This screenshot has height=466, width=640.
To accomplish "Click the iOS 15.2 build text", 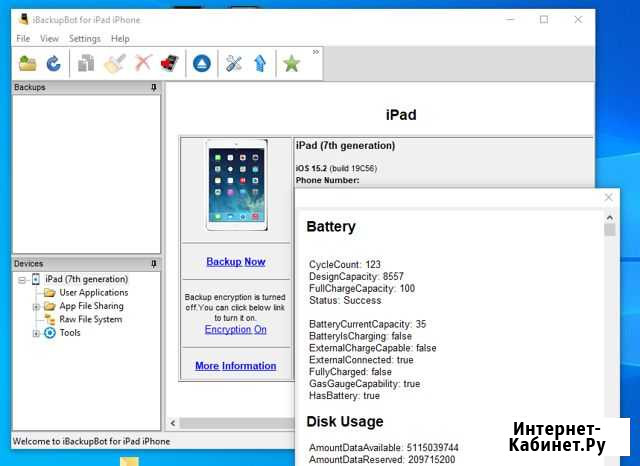I will pyautogui.click(x=336, y=169).
